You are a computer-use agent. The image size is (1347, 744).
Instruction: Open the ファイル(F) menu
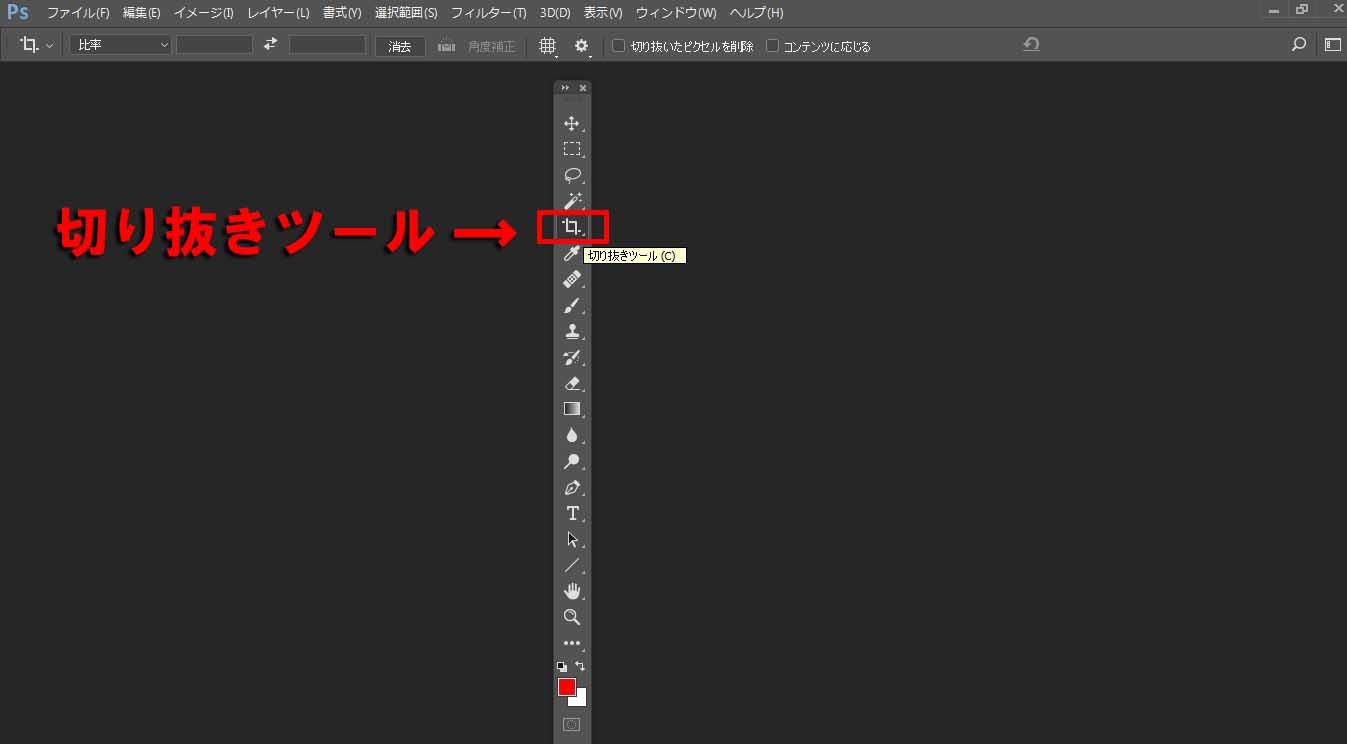point(78,13)
